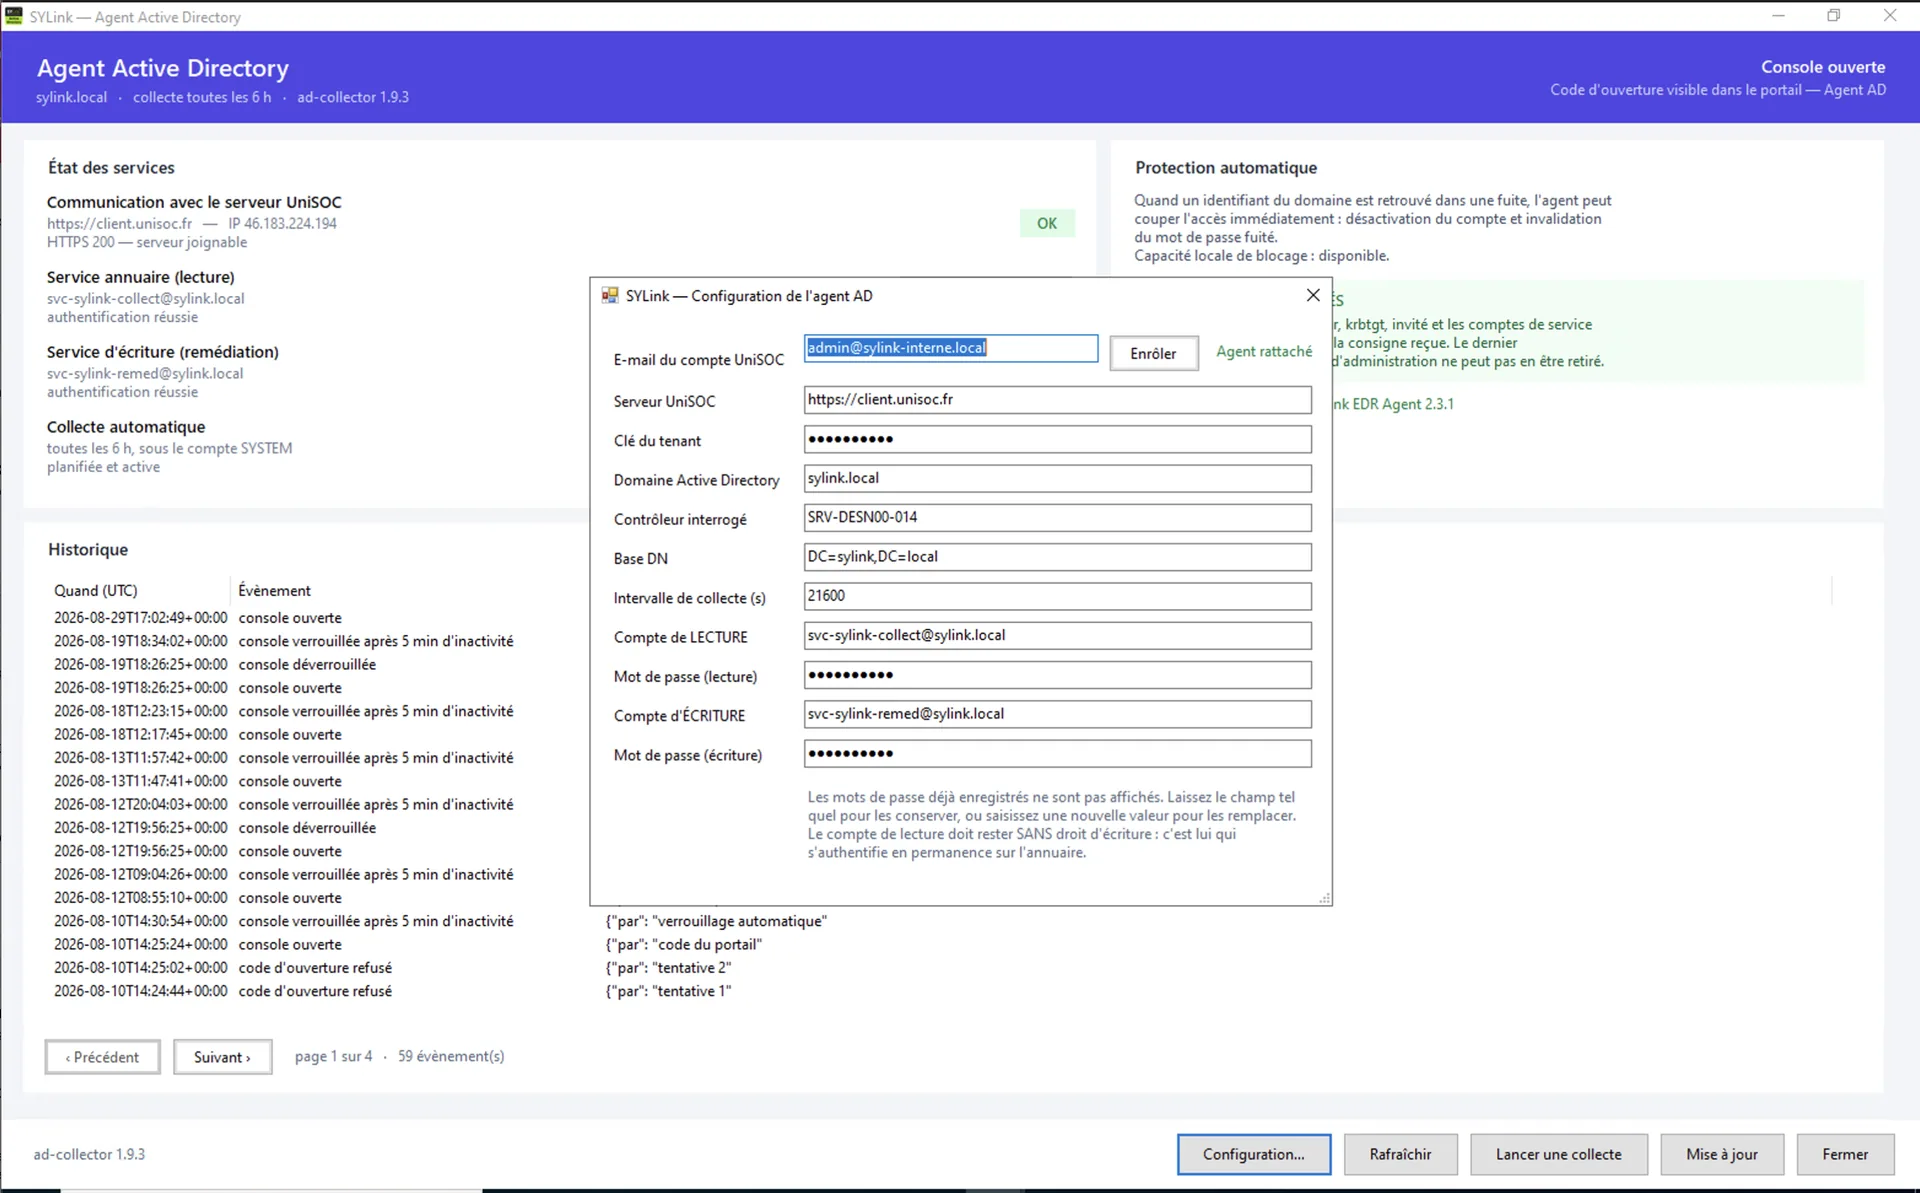Viewport: 1920px width, 1193px height.
Task: Close the main SYLink window
Action: (x=1890, y=16)
